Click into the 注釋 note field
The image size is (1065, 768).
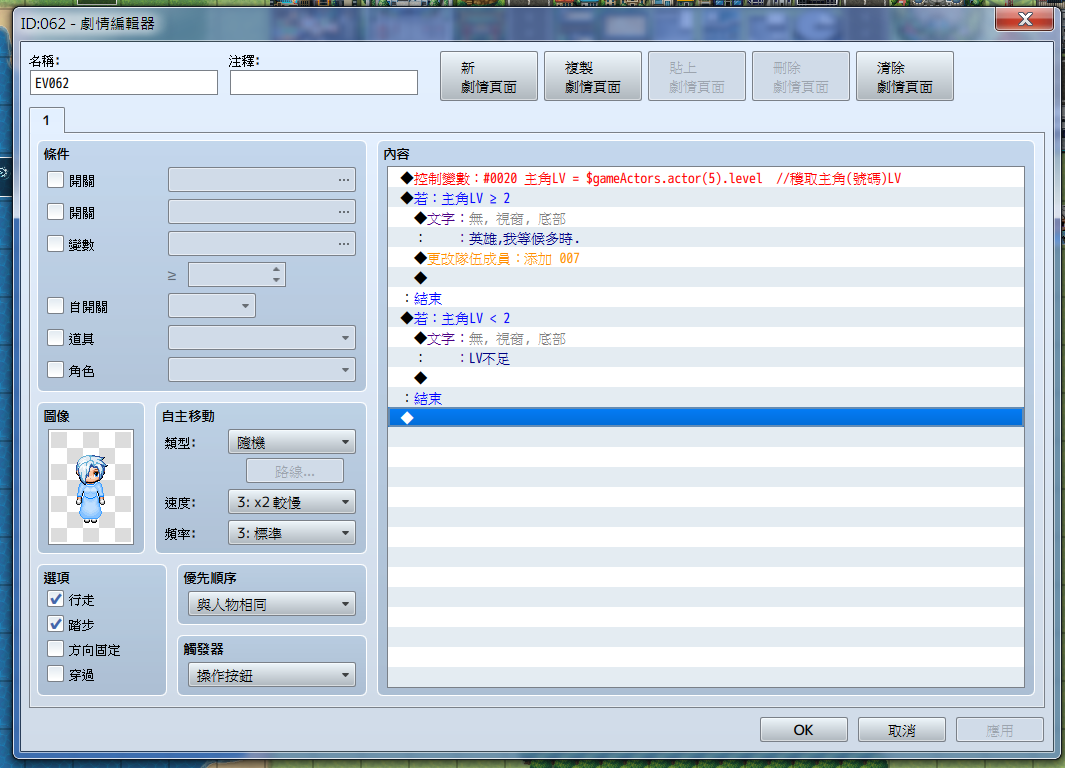(x=324, y=83)
